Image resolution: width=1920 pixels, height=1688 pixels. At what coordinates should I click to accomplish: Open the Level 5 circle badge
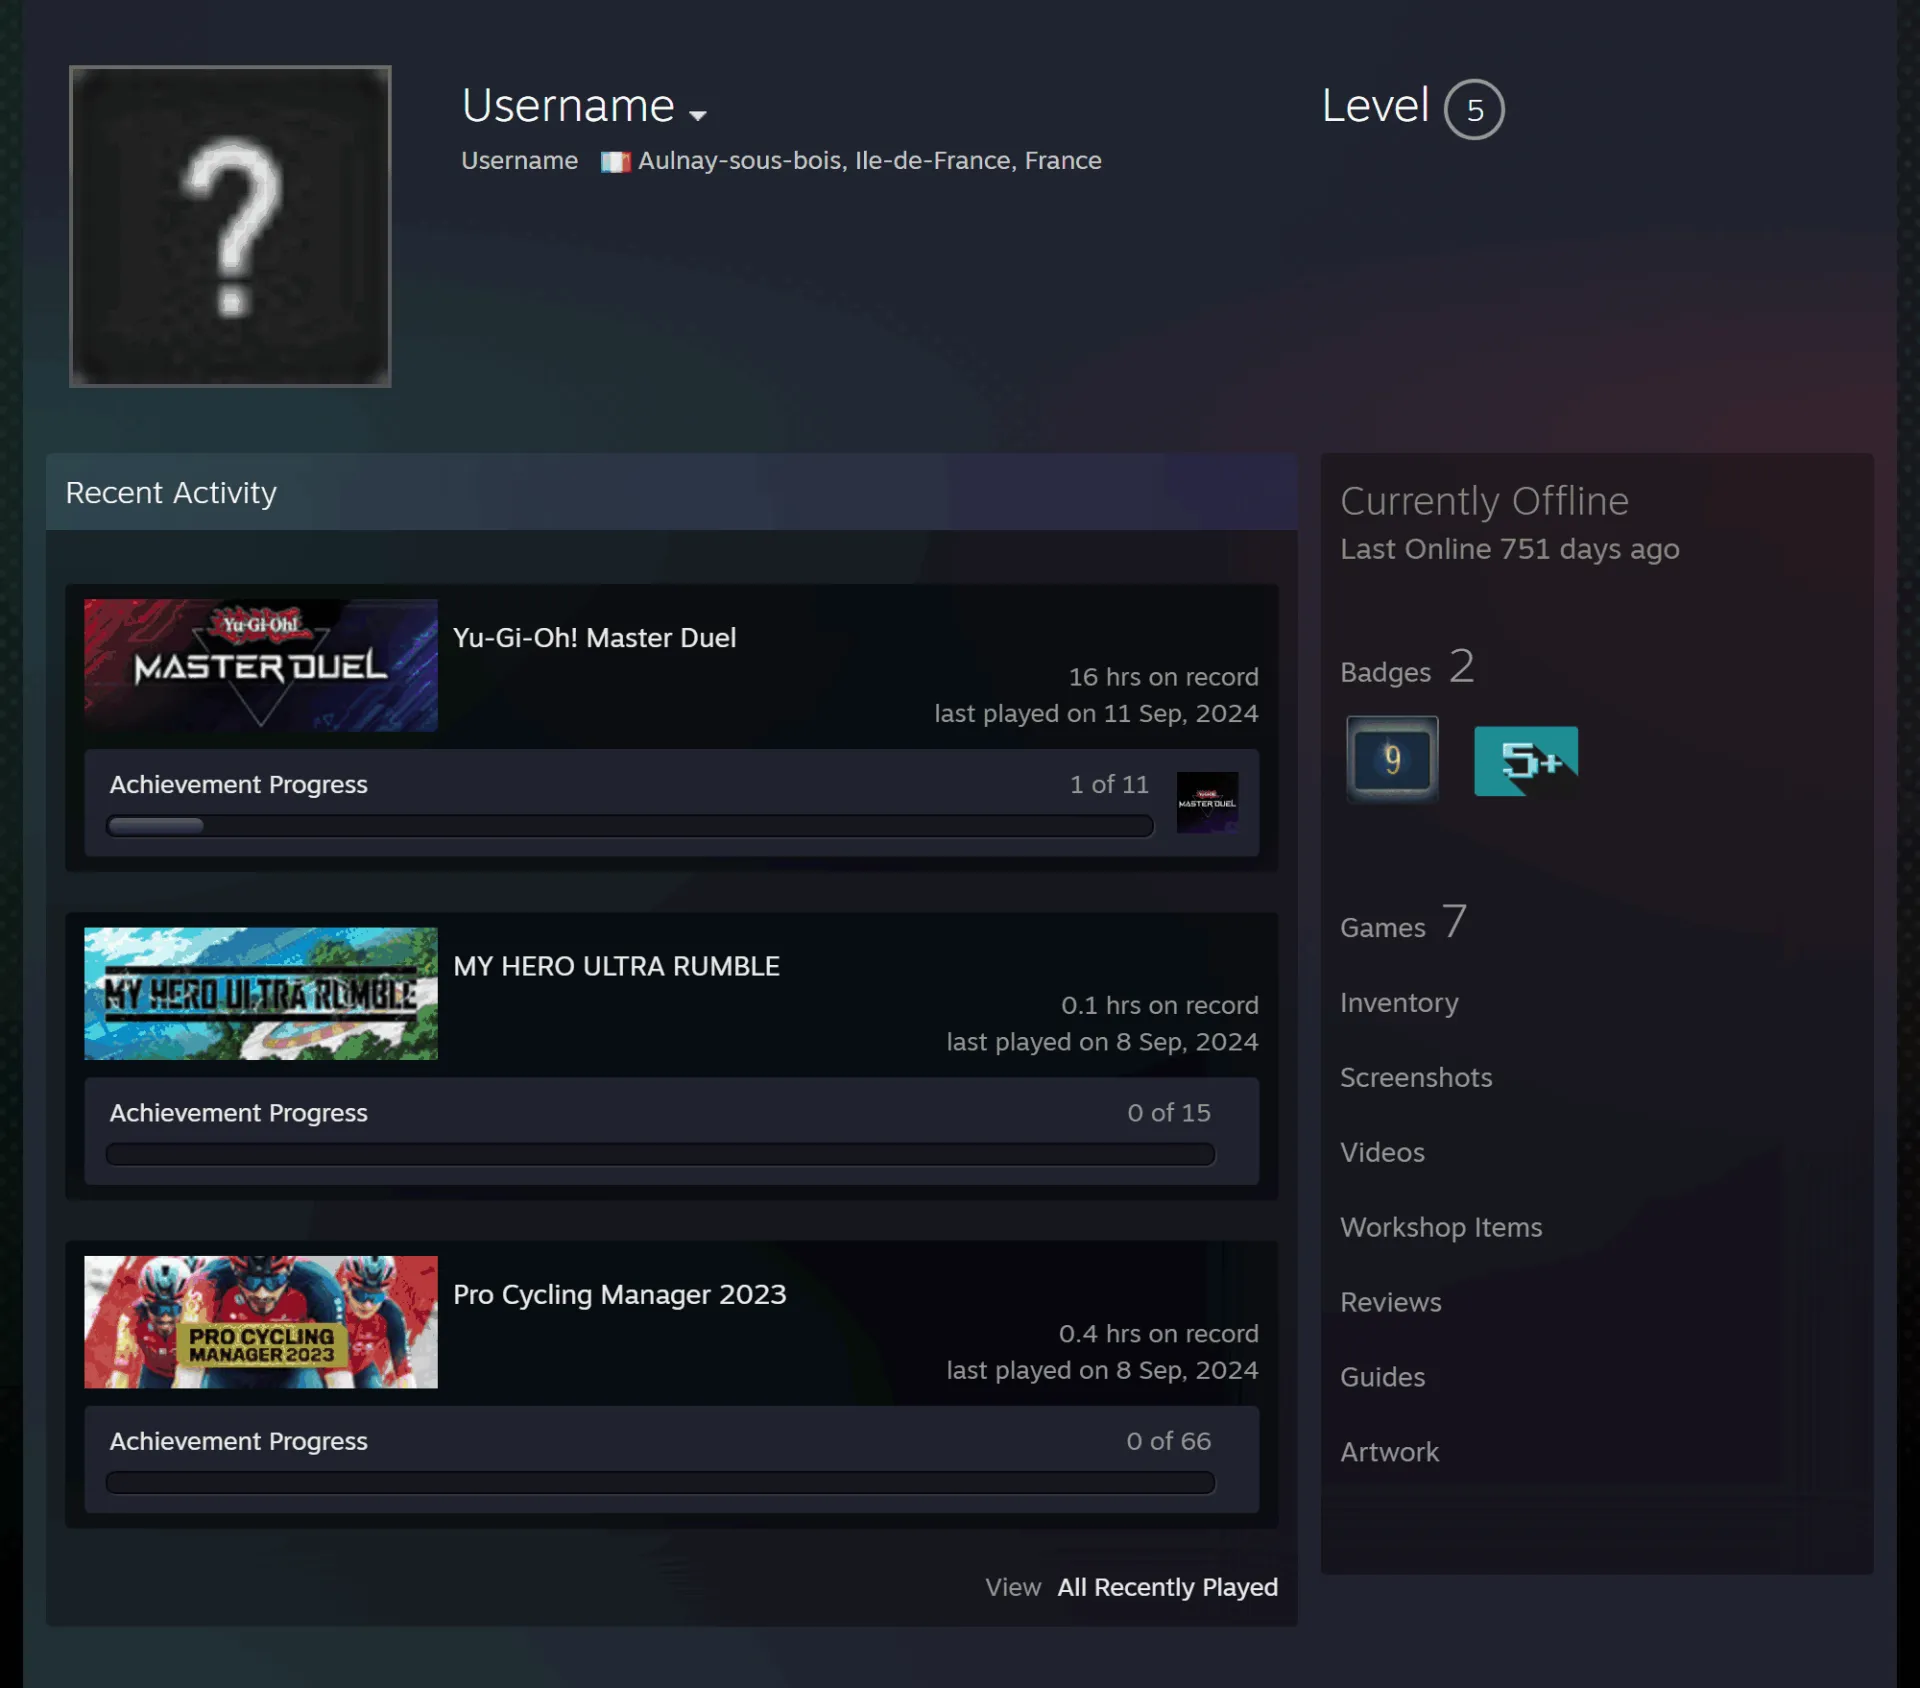(x=1473, y=109)
